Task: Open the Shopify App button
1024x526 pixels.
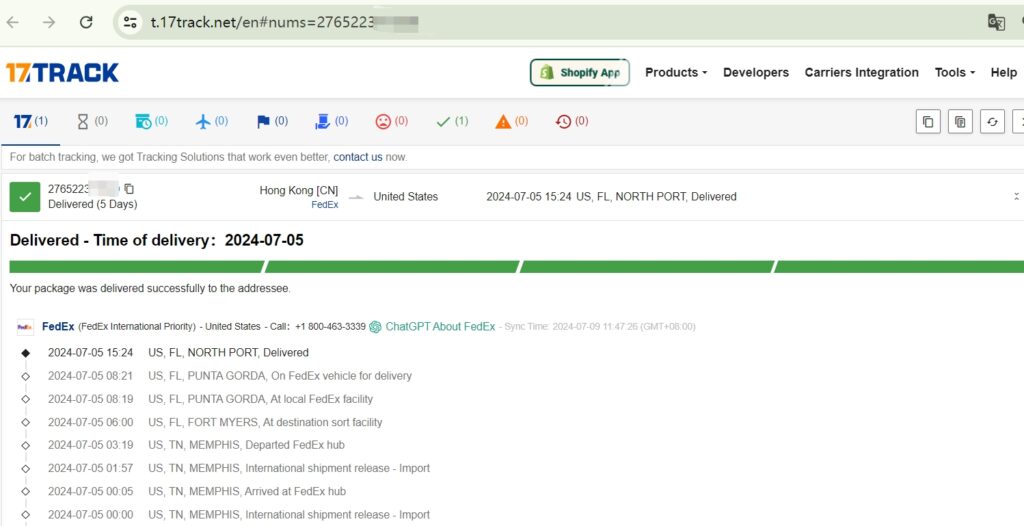Action: click(580, 73)
